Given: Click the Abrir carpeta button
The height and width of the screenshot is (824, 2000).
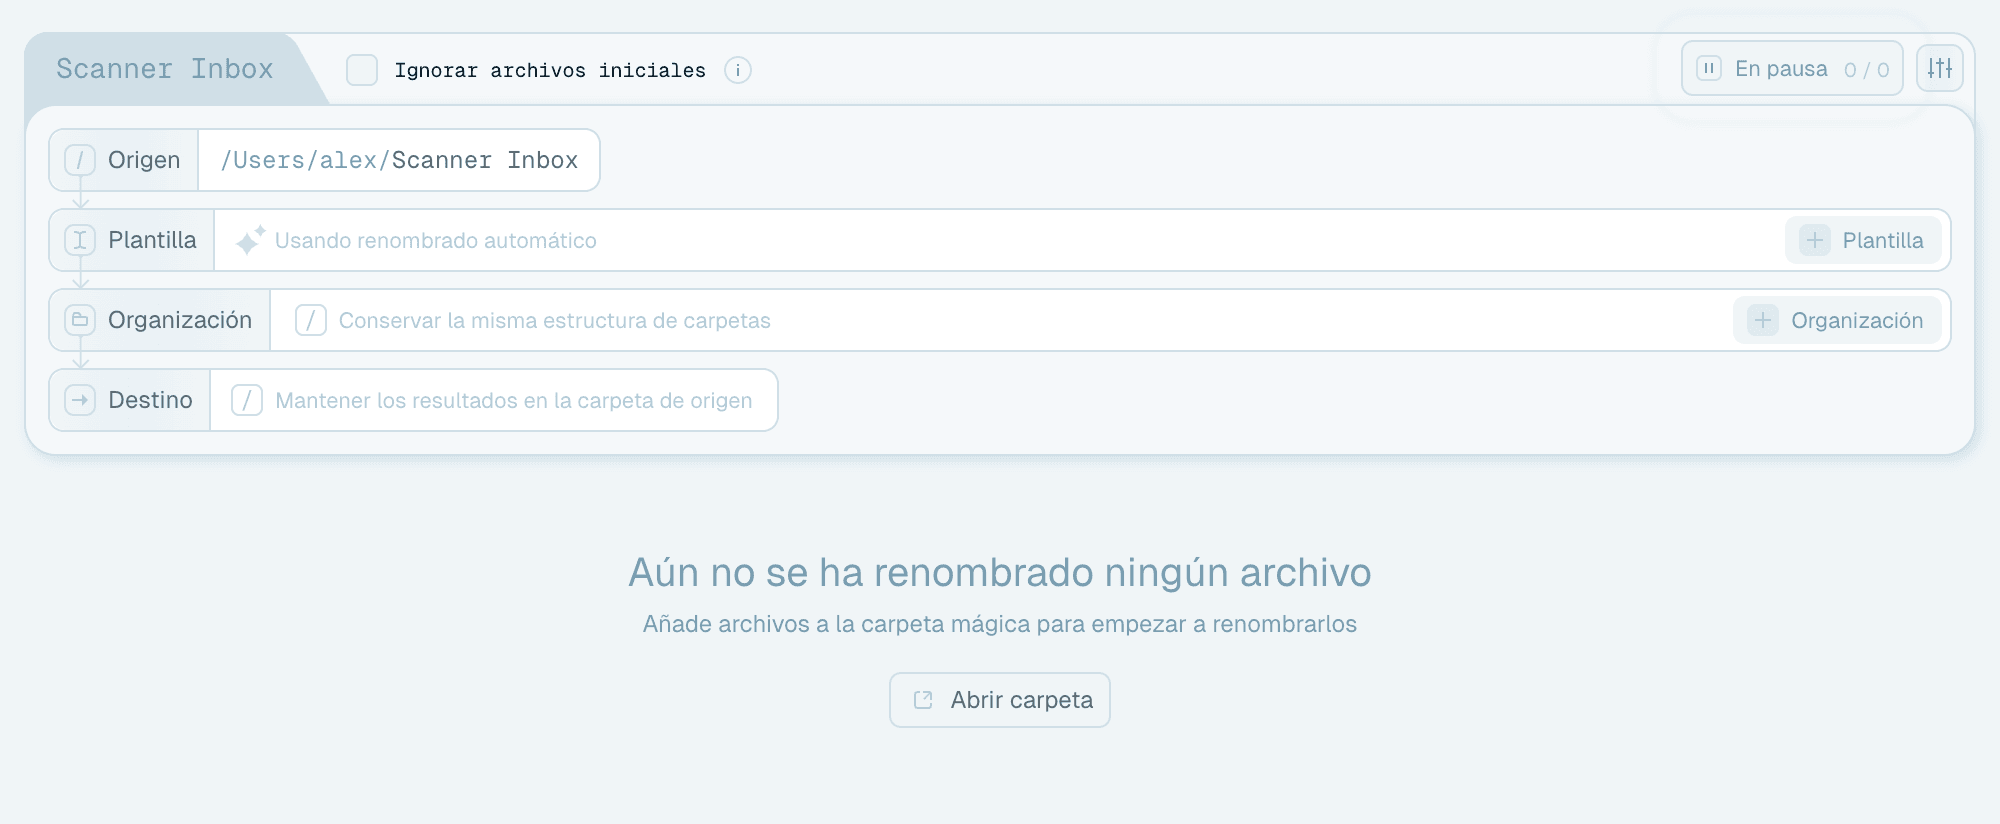Looking at the screenshot, I should click(1000, 700).
